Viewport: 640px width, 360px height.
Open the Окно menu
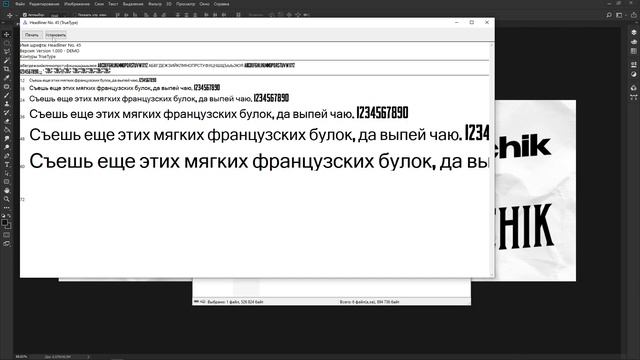pyautogui.click(x=204, y=4)
